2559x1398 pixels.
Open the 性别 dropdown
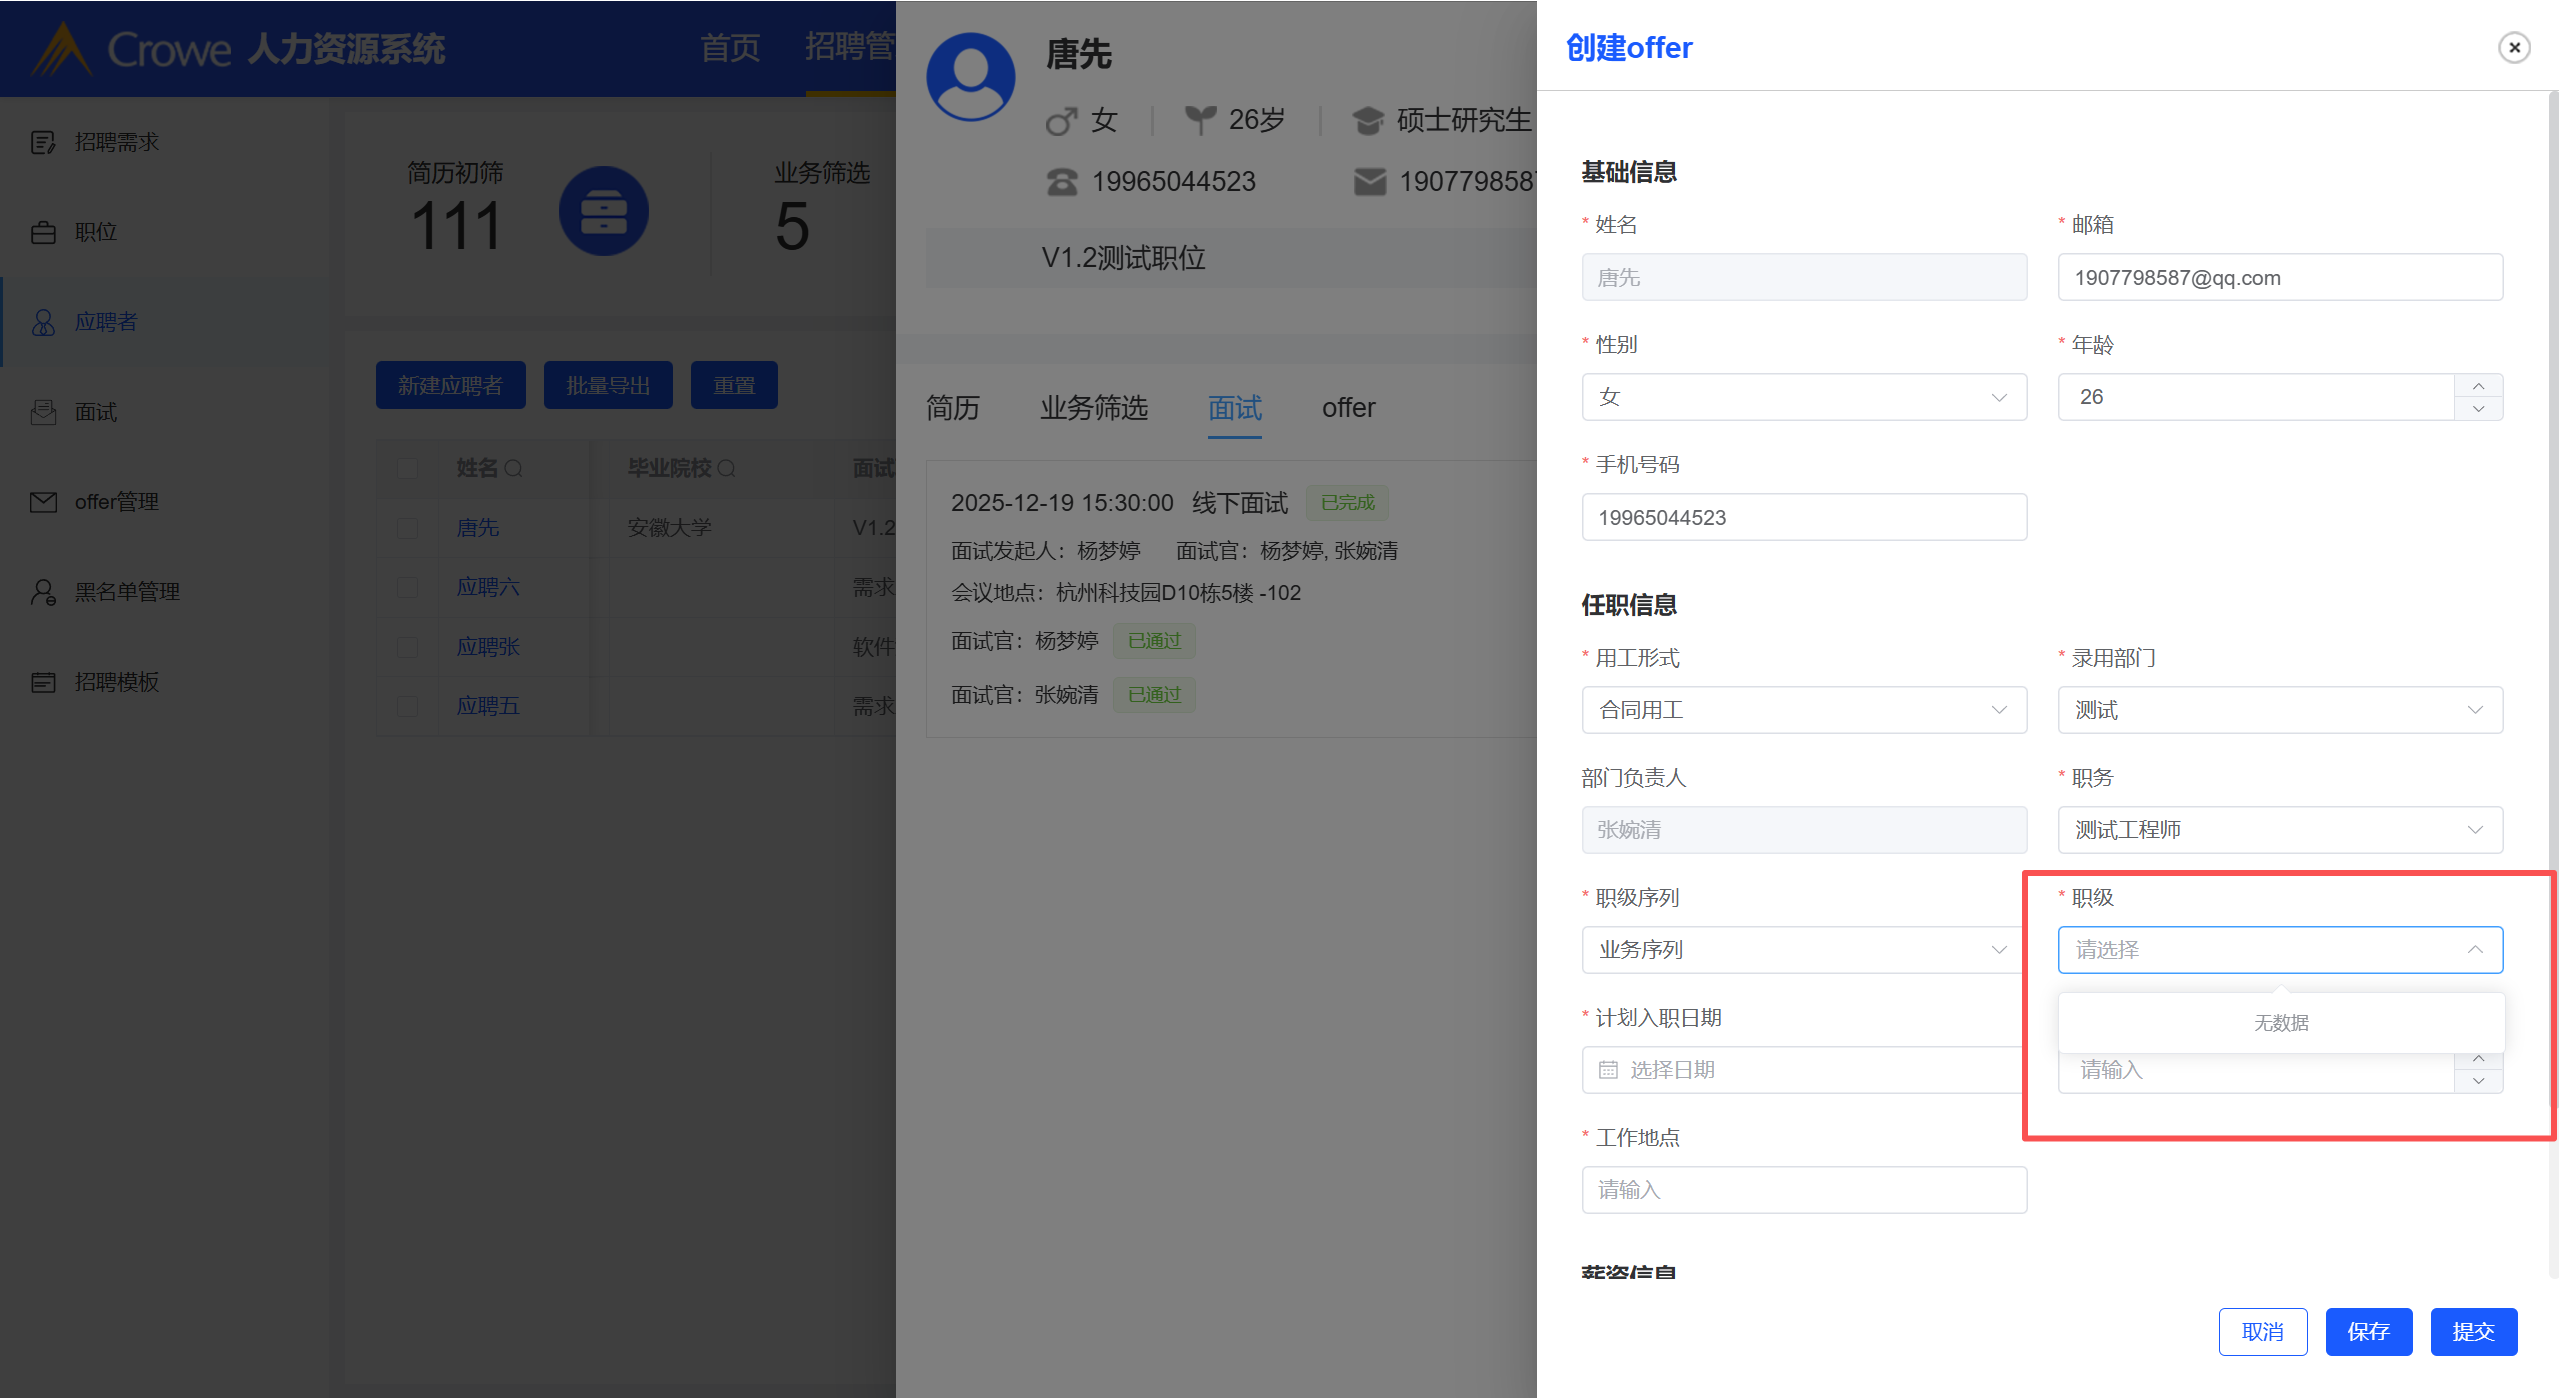[x=1803, y=397]
